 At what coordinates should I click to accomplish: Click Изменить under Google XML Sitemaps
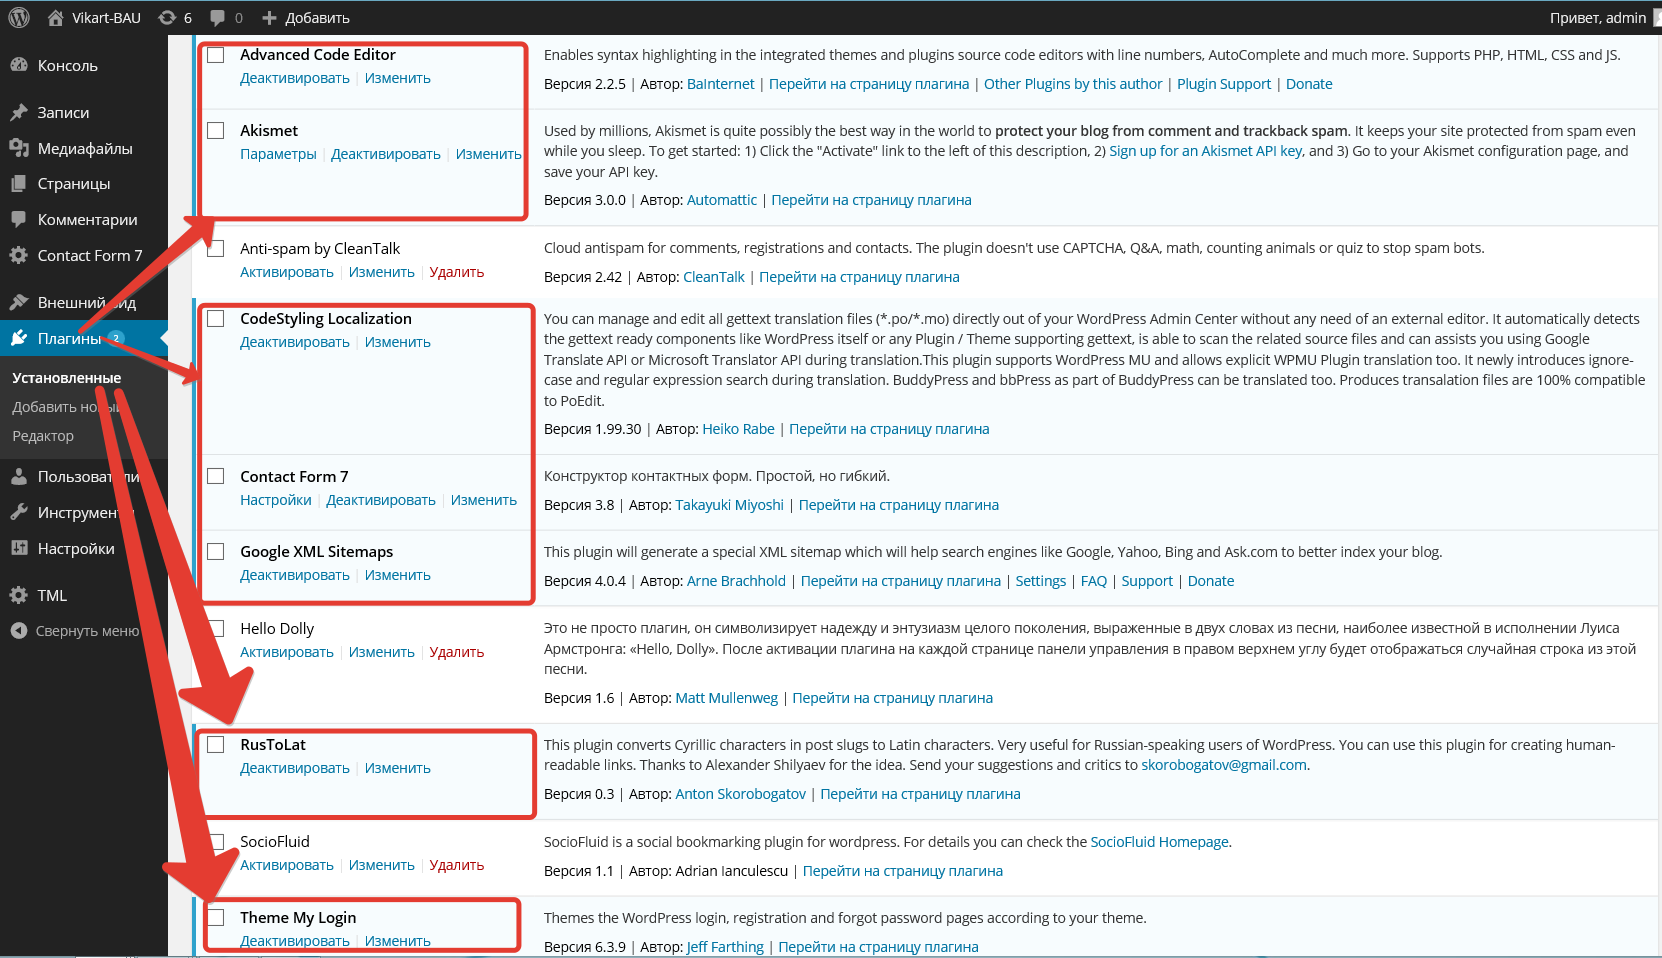[x=398, y=575]
